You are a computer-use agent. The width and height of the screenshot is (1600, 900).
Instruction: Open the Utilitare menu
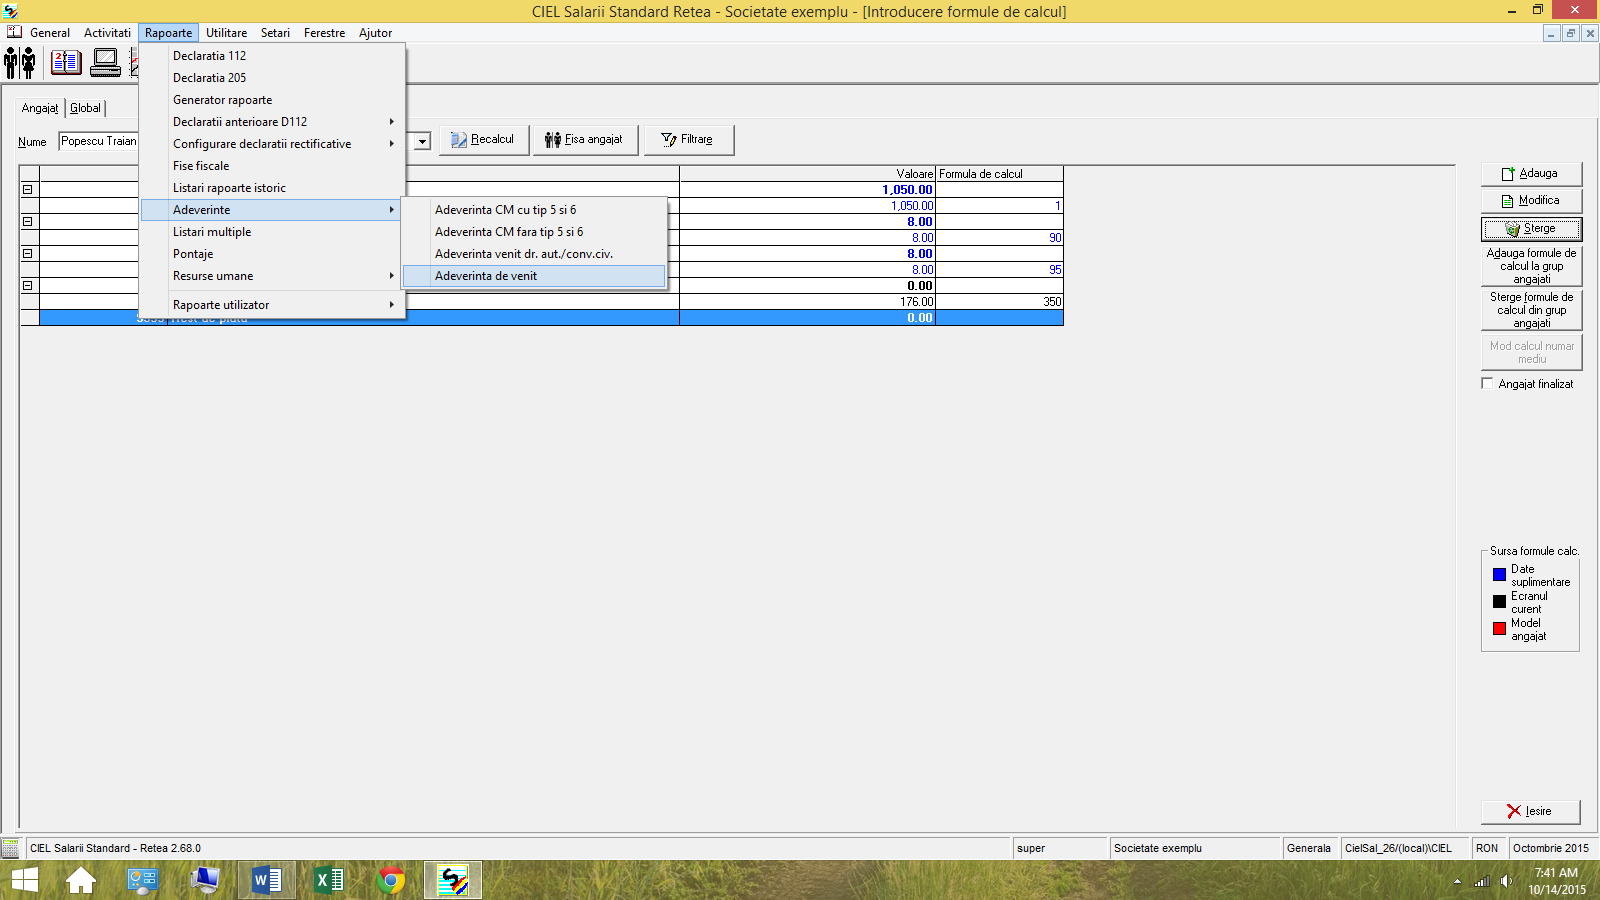coord(226,33)
